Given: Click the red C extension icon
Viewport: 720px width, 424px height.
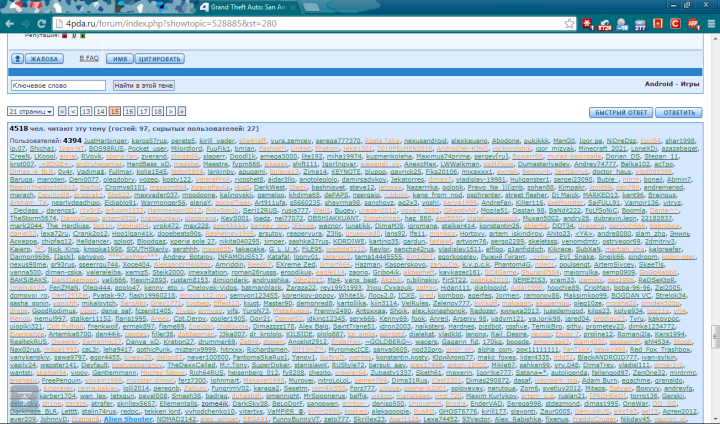Looking at the screenshot, I should [675, 23].
